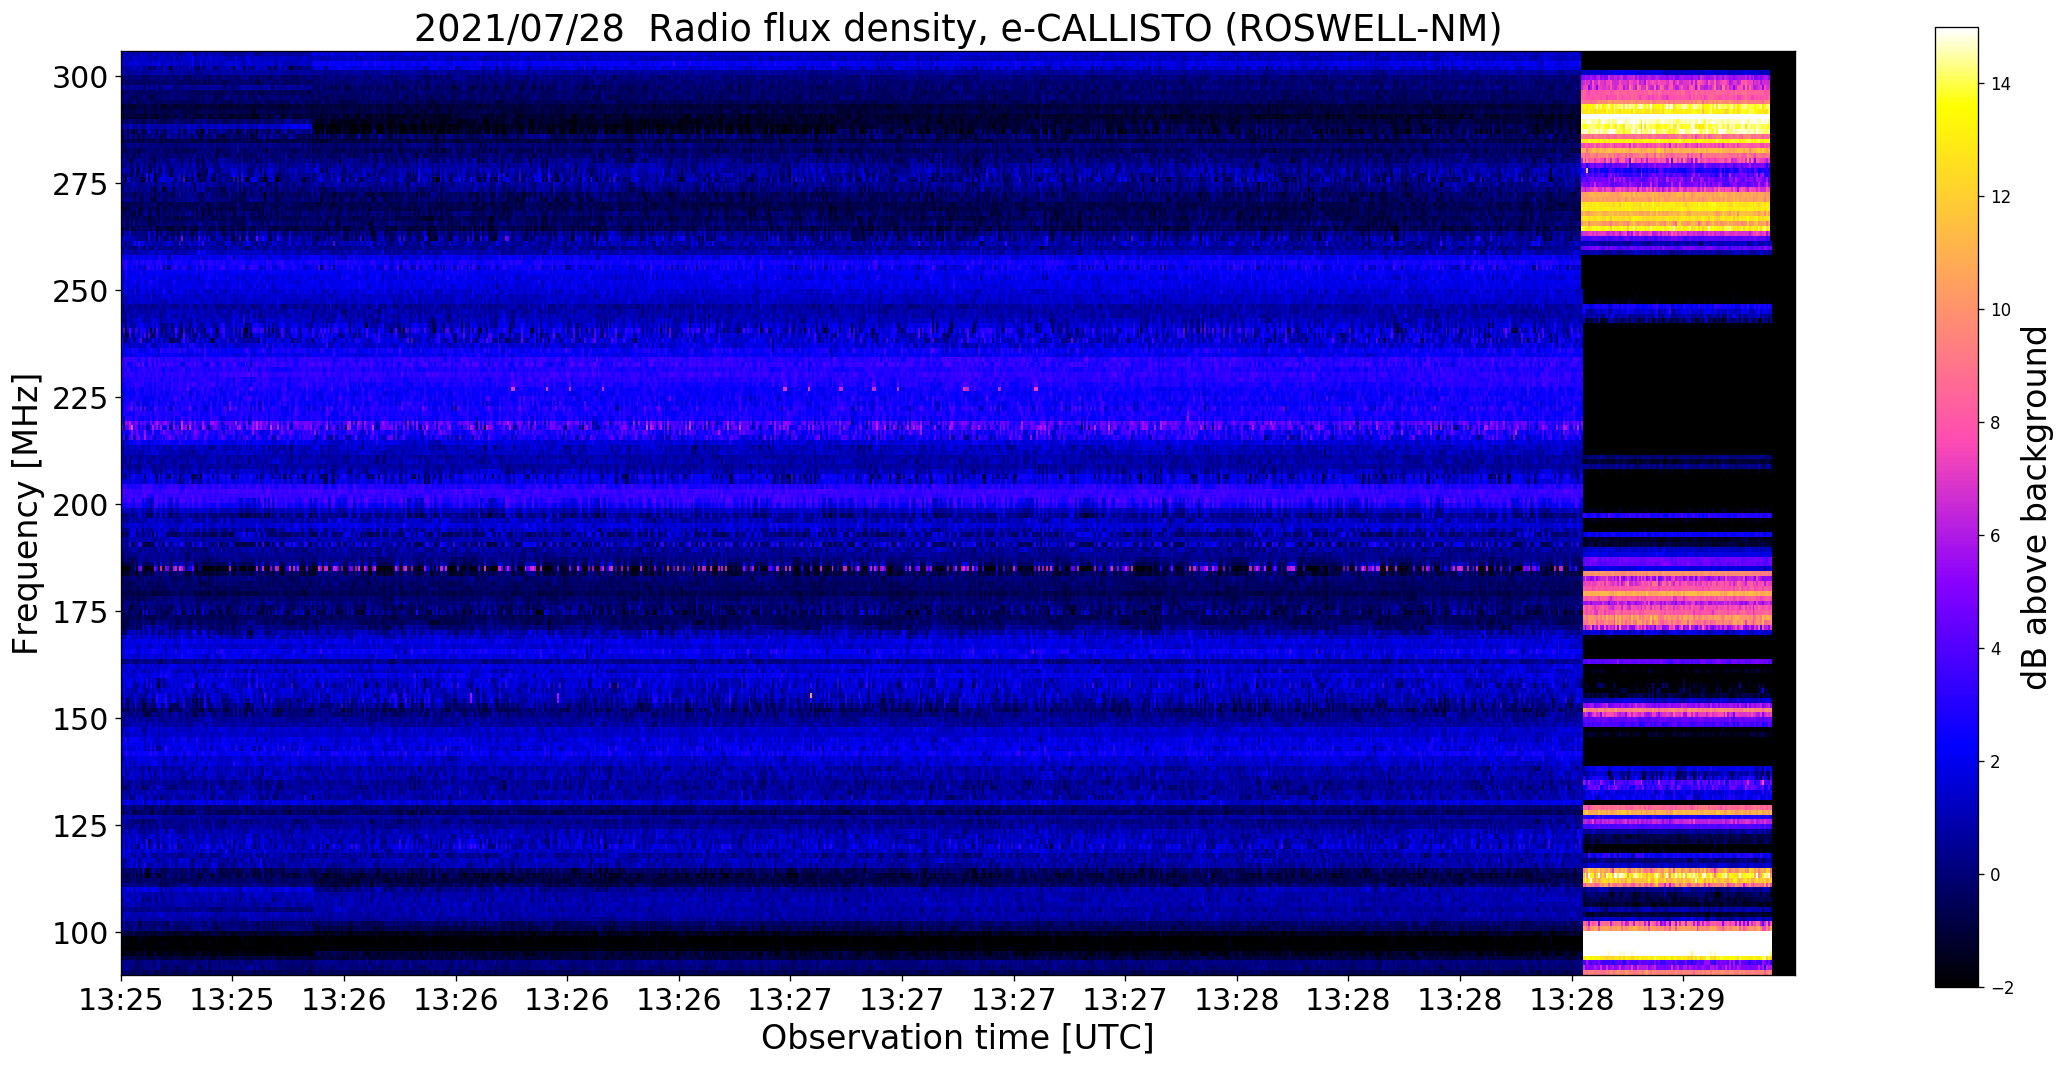Click the 300 frequency tick label

click(80, 77)
